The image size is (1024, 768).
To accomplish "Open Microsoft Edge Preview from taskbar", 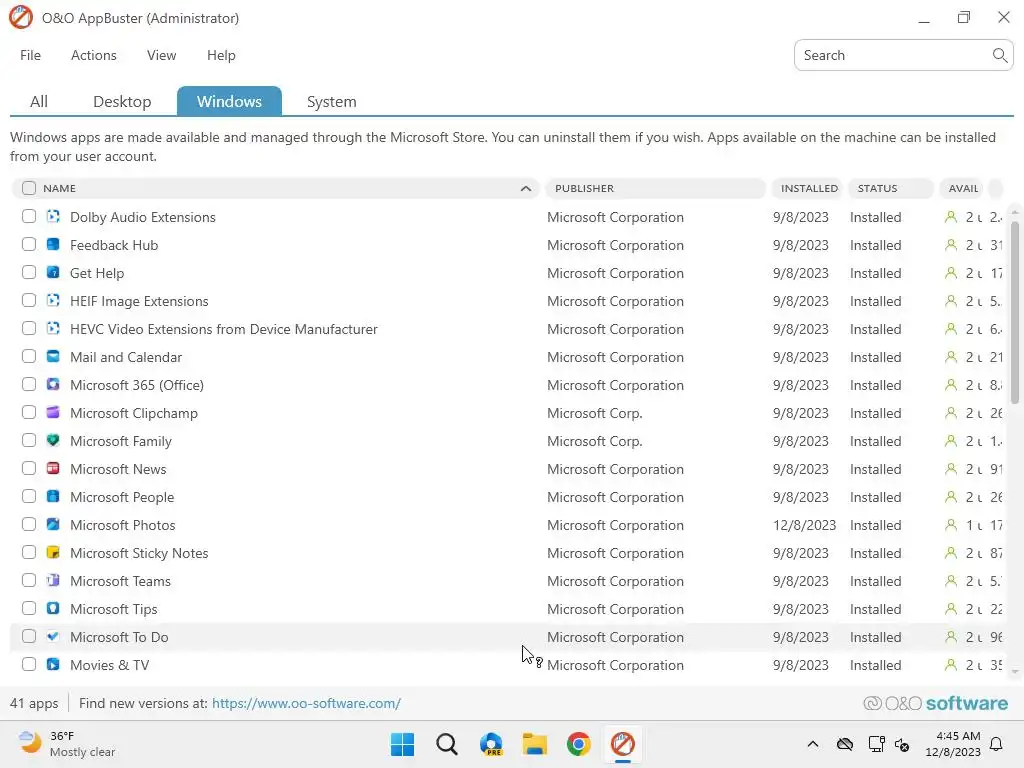I will [x=491, y=744].
